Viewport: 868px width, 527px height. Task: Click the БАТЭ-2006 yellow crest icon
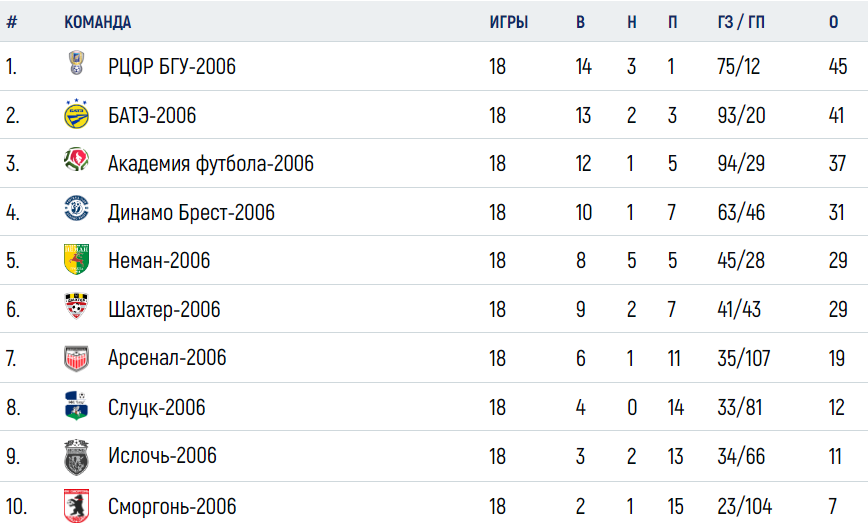[76, 114]
